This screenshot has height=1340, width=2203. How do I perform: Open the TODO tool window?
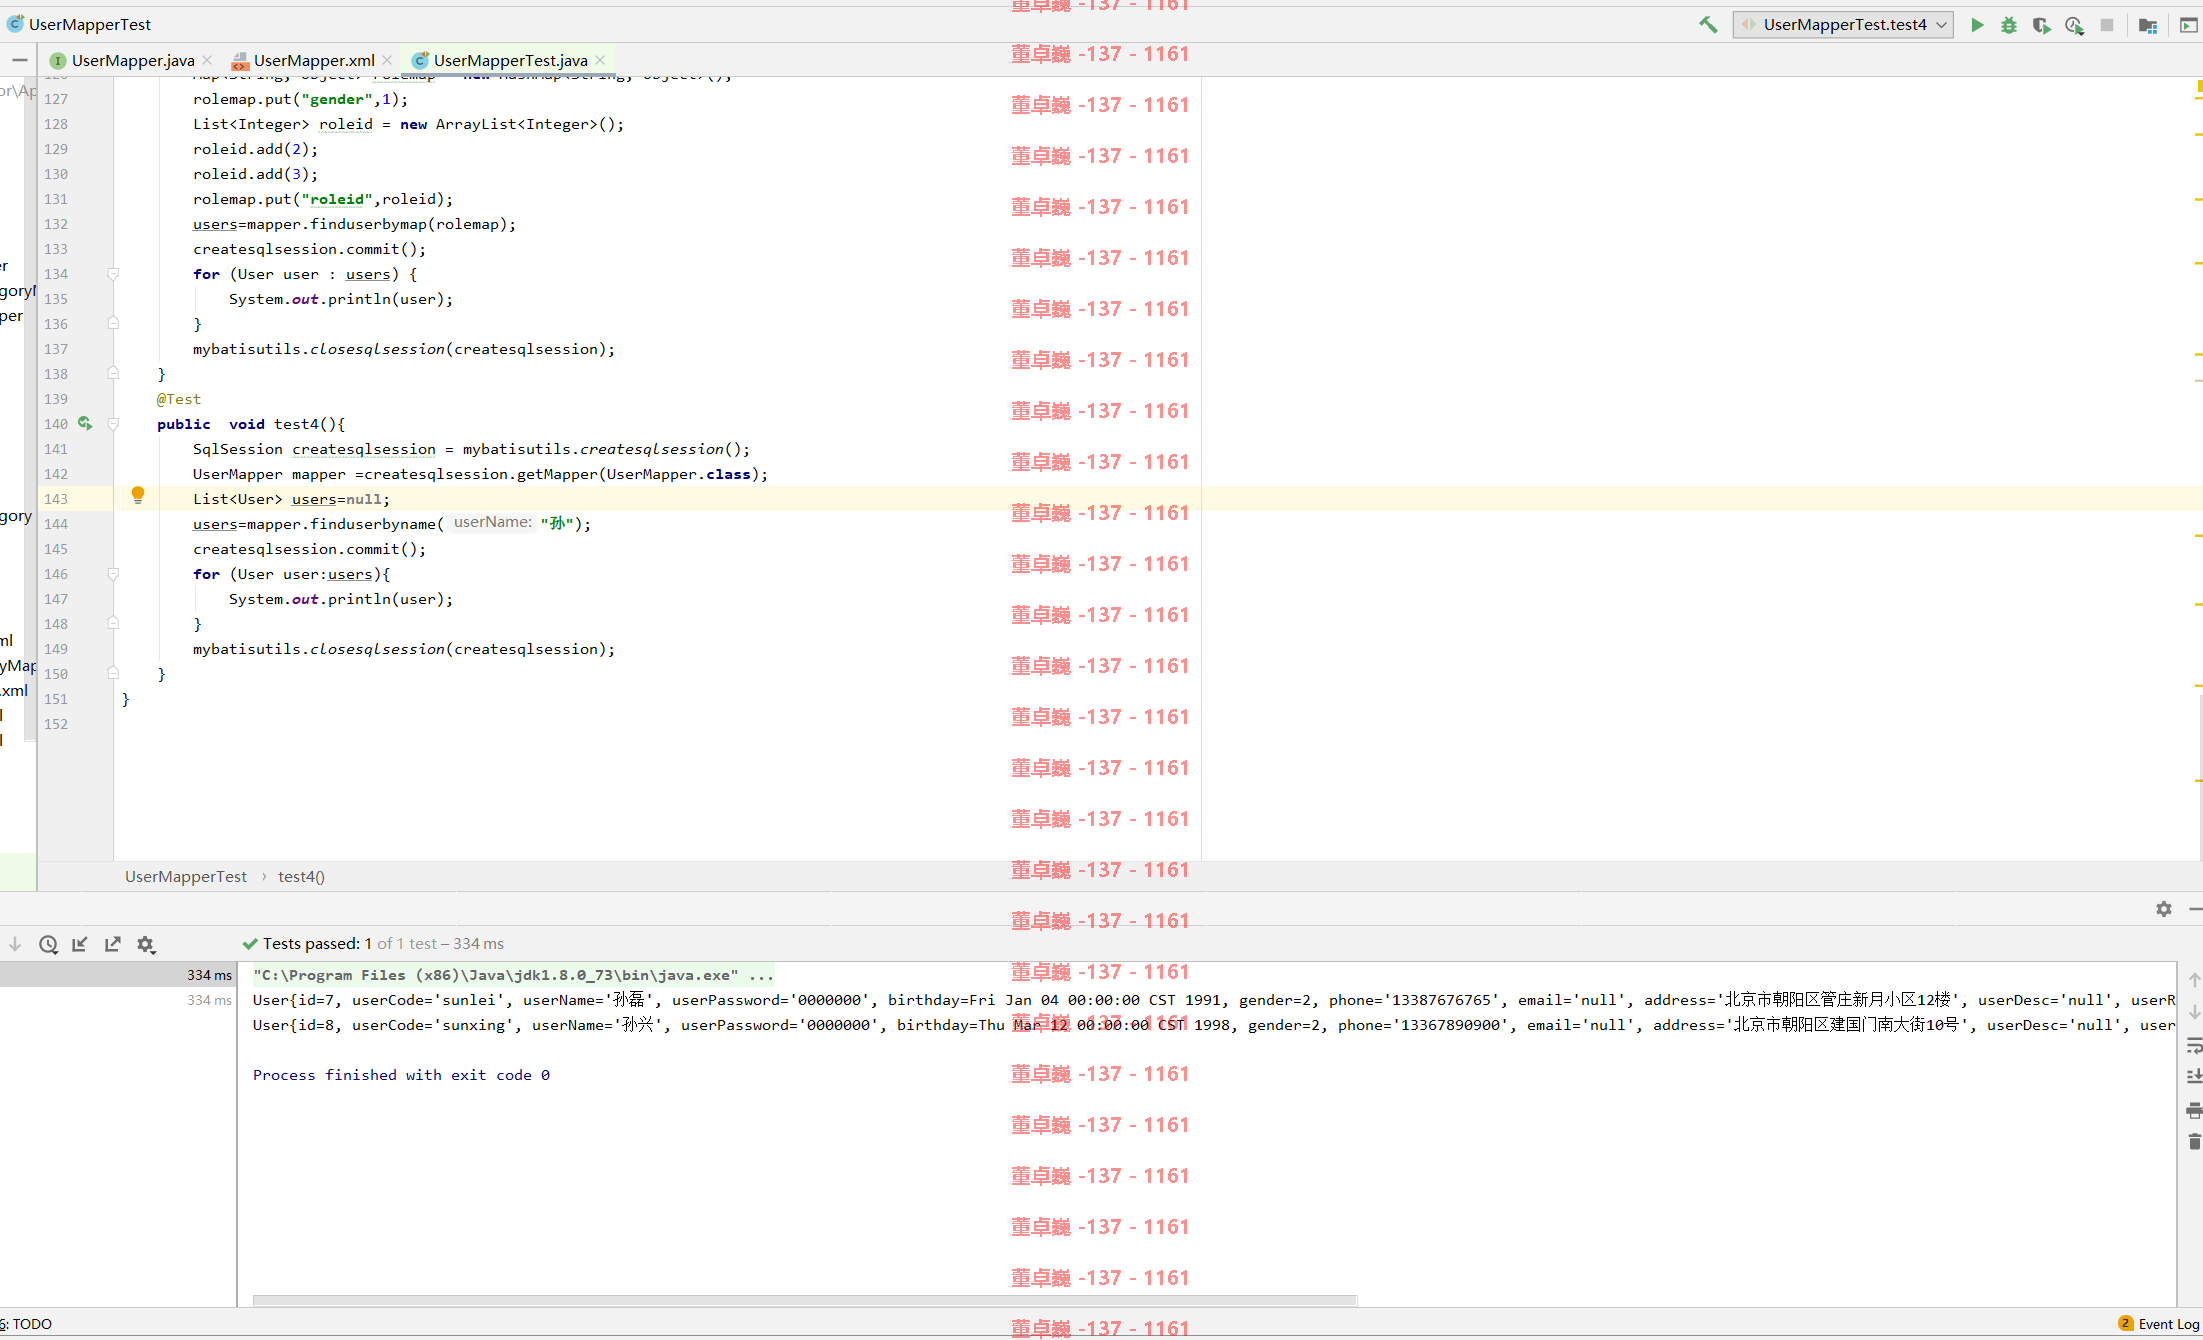pos(27,1324)
